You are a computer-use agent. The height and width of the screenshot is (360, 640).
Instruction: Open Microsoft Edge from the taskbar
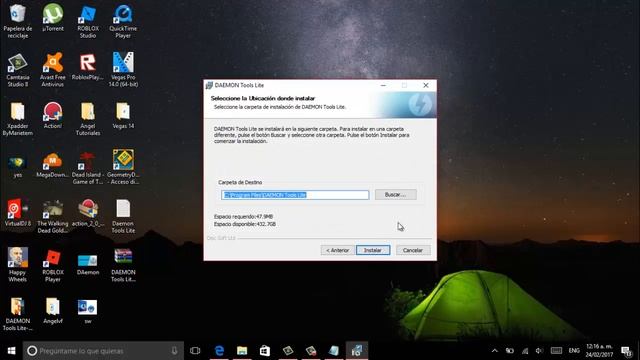(219, 351)
